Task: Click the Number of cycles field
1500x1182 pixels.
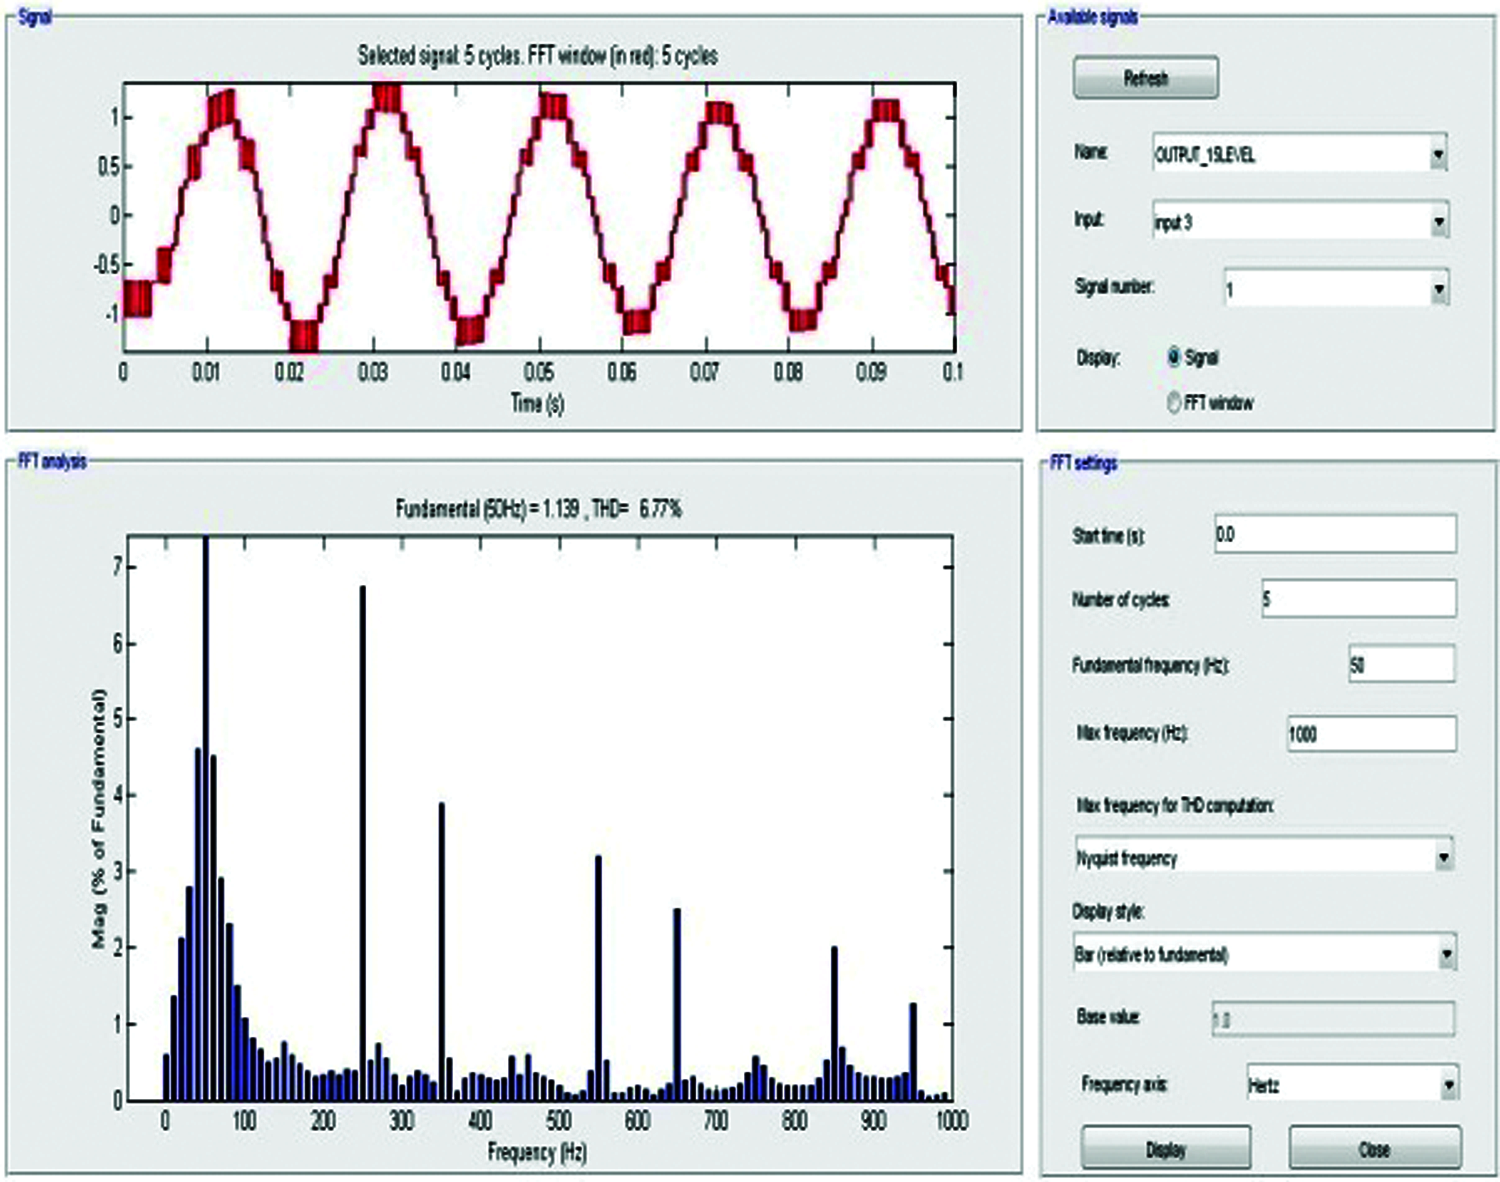Action: [1357, 599]
